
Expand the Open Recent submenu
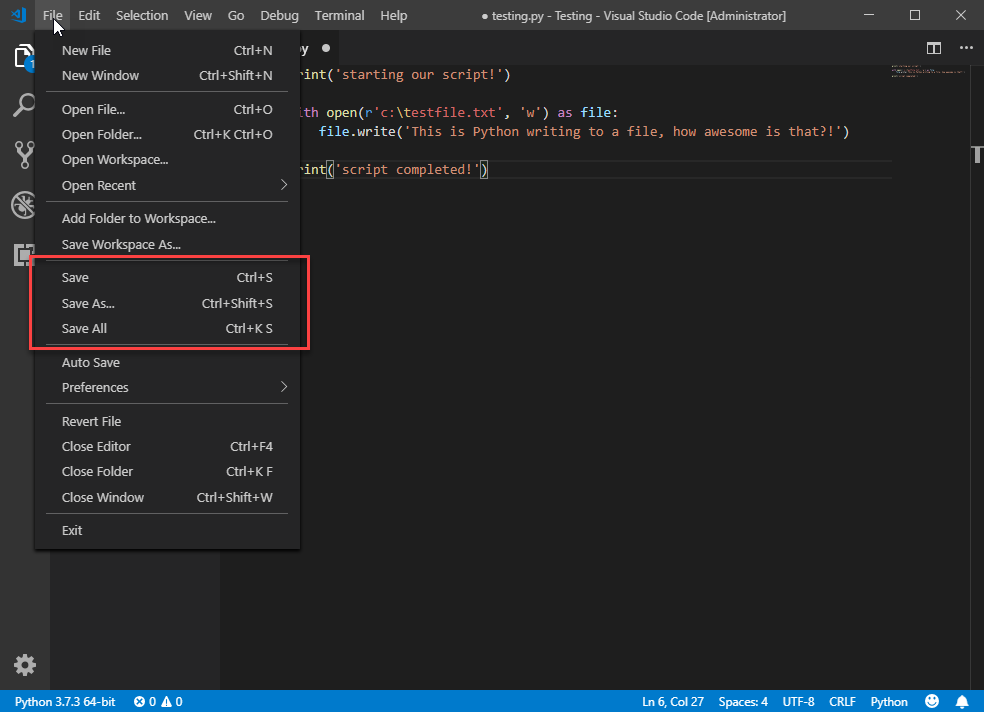(x=167, y=186)
